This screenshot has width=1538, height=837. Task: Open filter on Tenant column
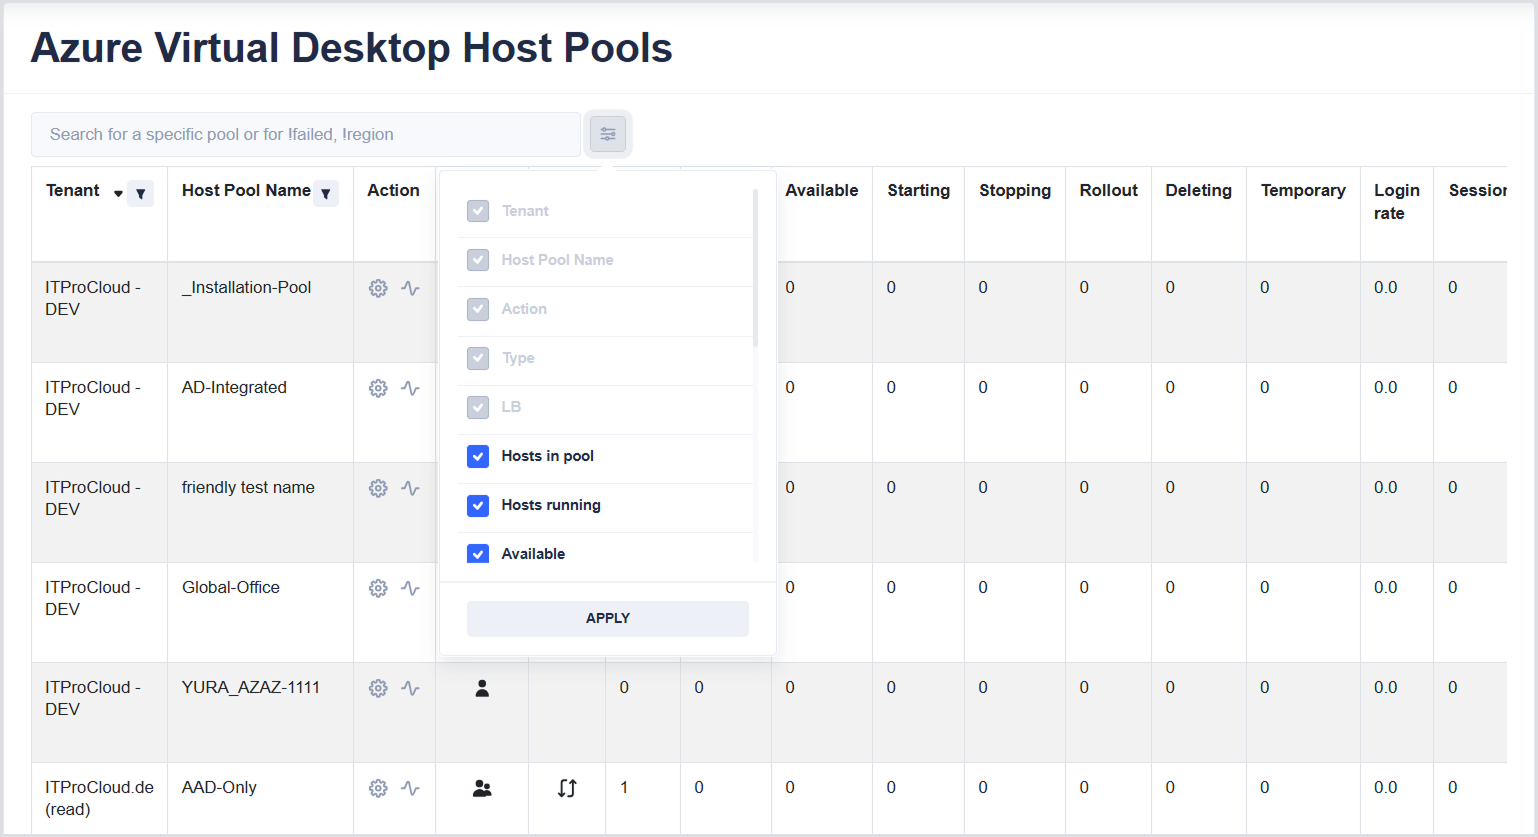[141, 194]
